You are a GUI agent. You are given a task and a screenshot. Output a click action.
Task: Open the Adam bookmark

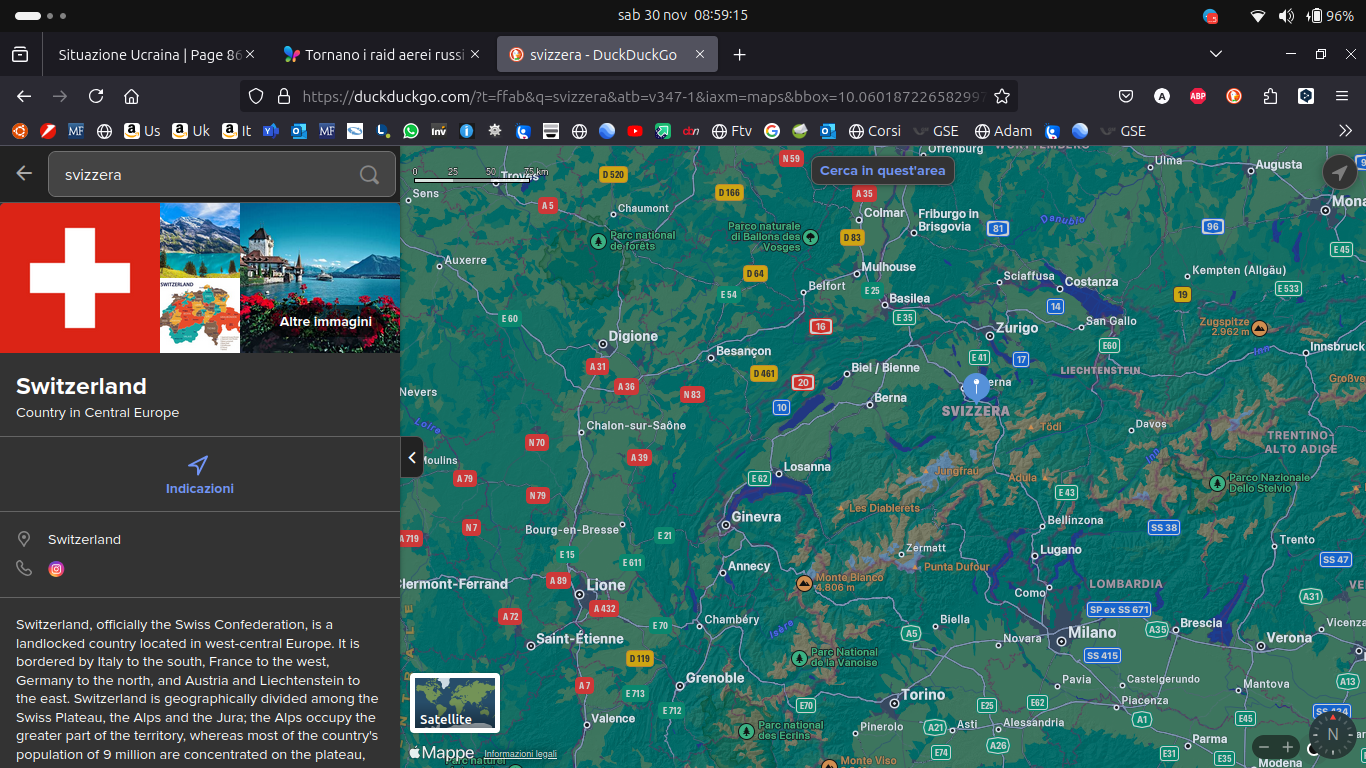coord(1003,131)
